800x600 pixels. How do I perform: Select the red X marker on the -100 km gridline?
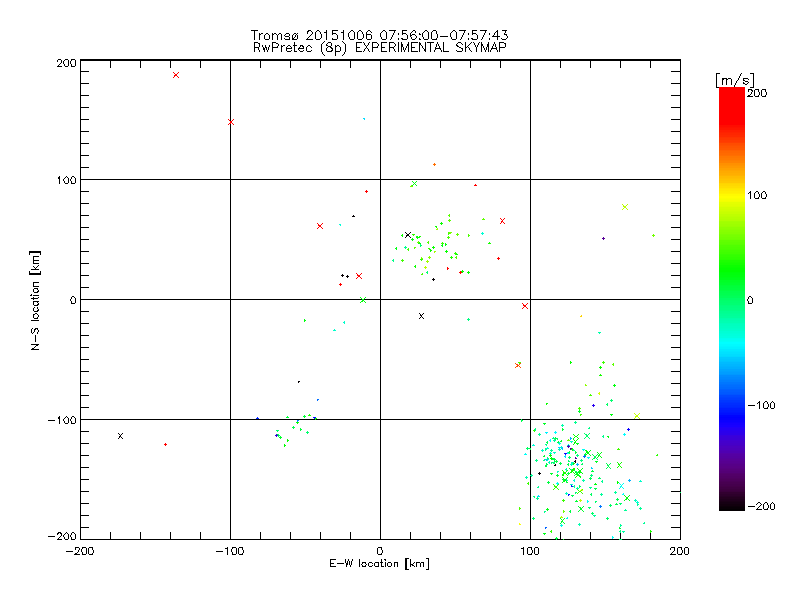[x=231, y=122]
